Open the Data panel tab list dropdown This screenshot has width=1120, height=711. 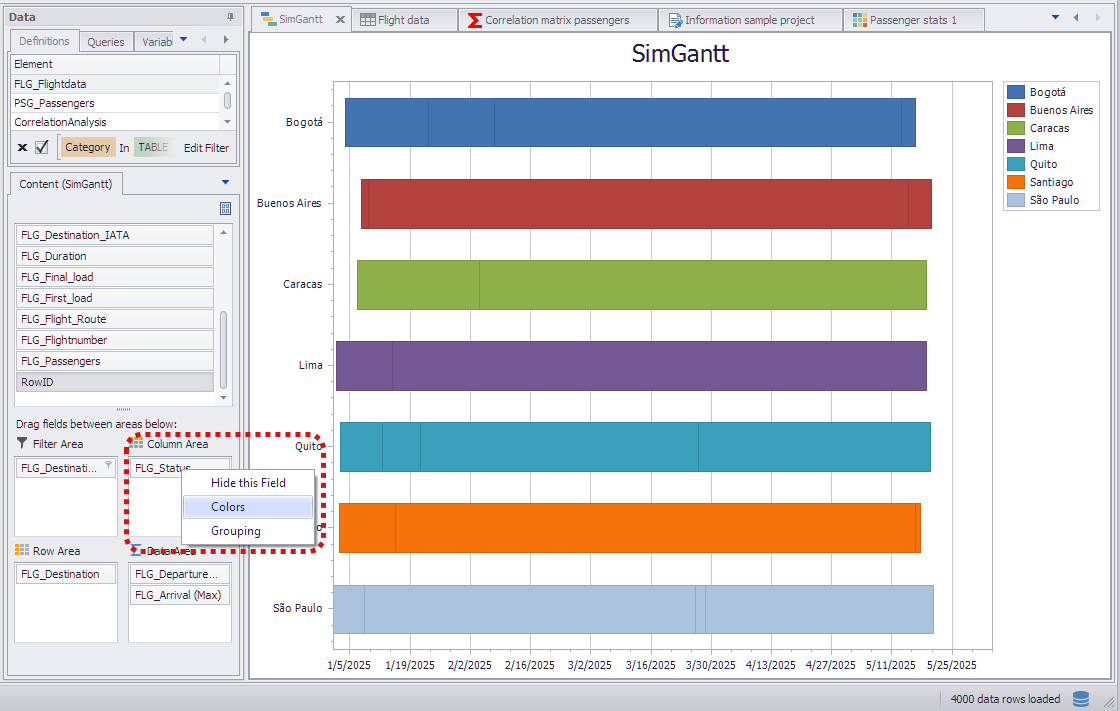click(183, 40)
